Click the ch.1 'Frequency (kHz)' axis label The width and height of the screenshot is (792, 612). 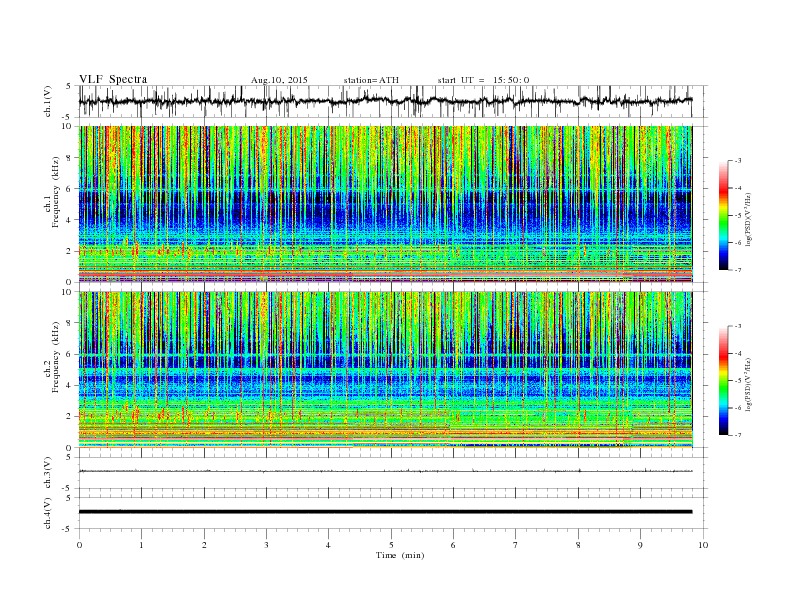(x=56, y=192)
